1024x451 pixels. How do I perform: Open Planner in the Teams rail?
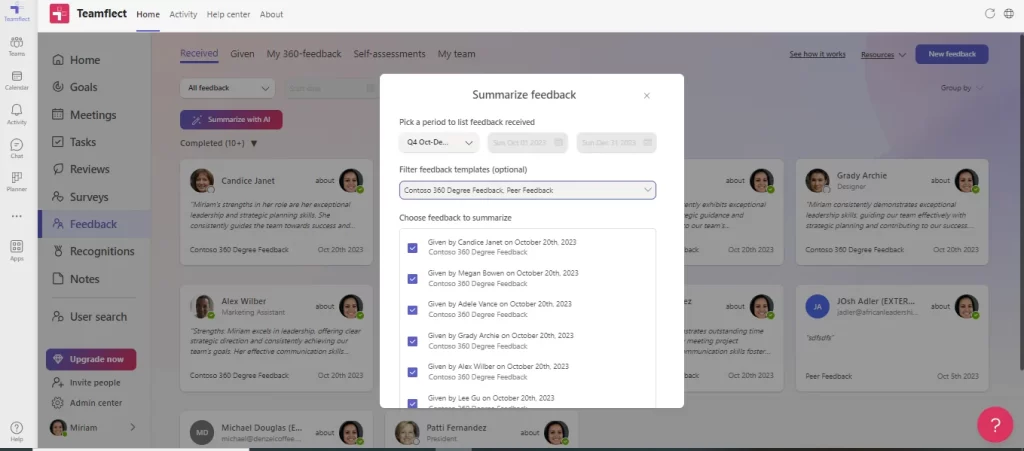[17, 182]
